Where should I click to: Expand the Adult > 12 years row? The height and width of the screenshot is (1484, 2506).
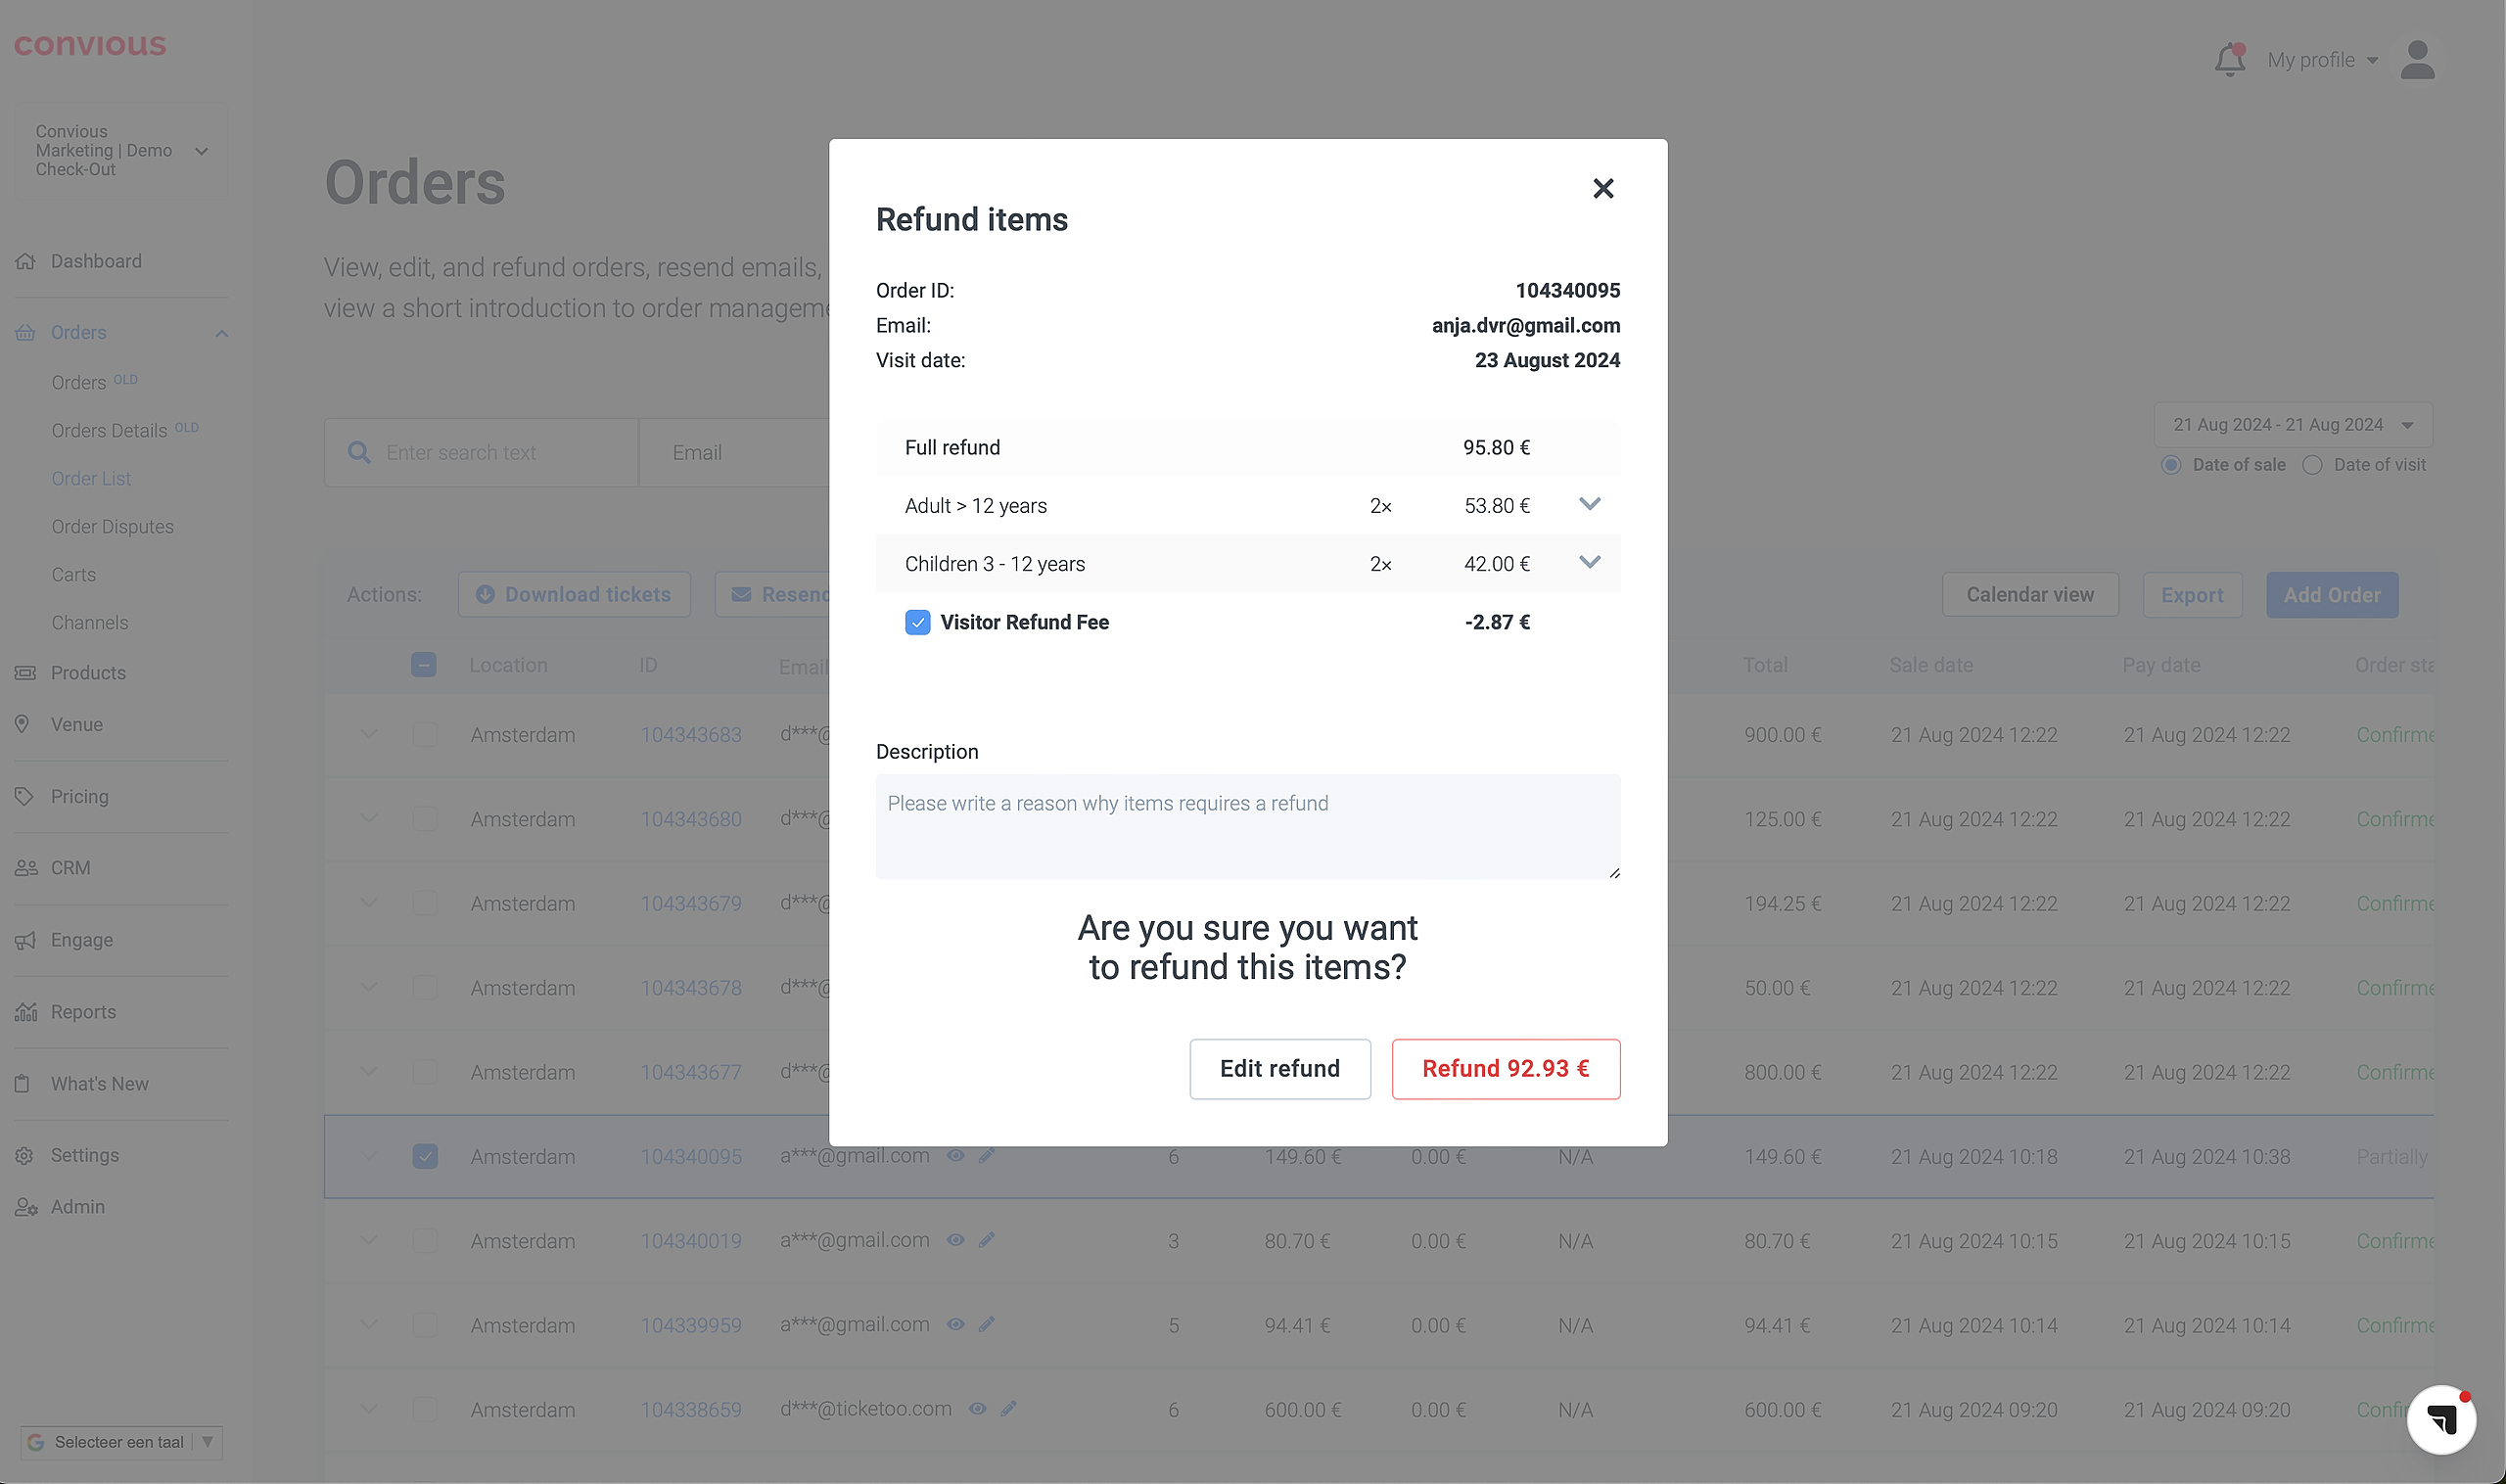point(1589,504)
